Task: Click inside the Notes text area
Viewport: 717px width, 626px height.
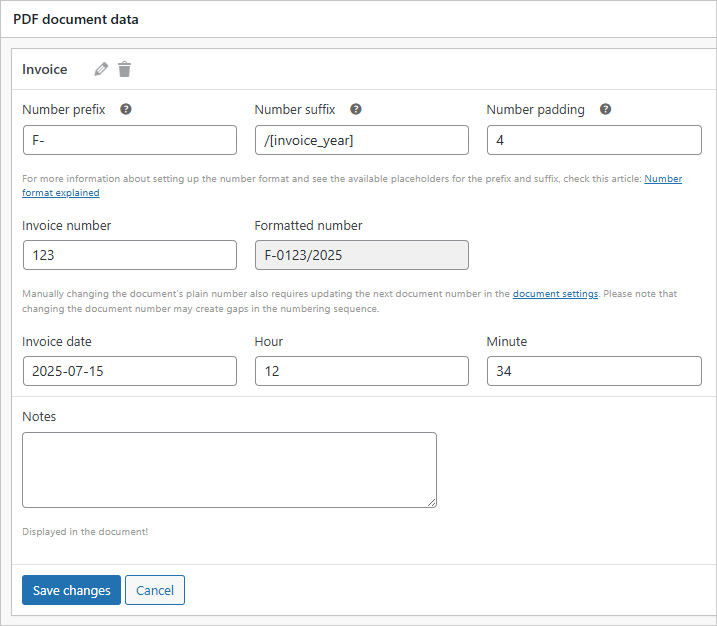Action: (229, 469)
